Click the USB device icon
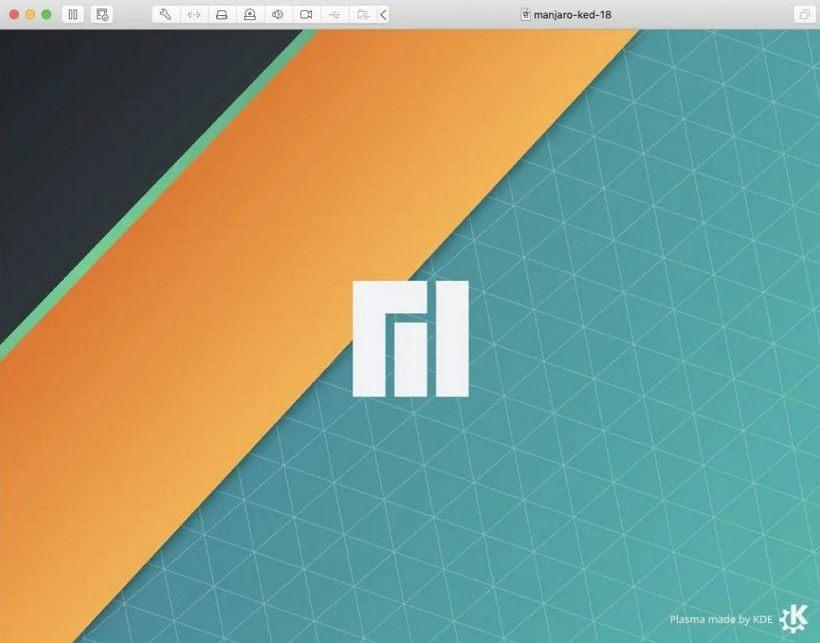 (x=334, y=15)
